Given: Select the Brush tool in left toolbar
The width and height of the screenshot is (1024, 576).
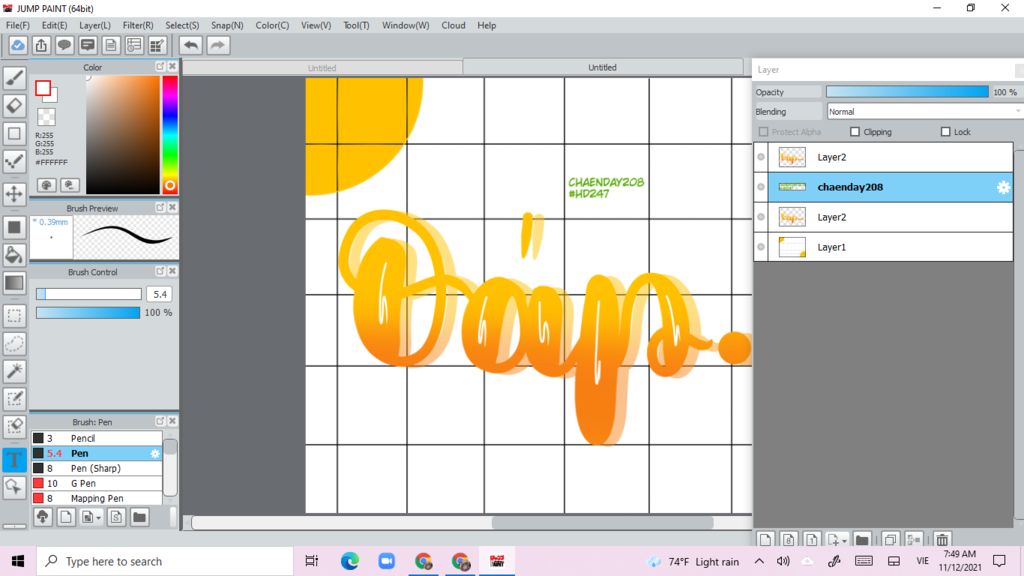Looking at the screenshot, I should tap(14, 78).
